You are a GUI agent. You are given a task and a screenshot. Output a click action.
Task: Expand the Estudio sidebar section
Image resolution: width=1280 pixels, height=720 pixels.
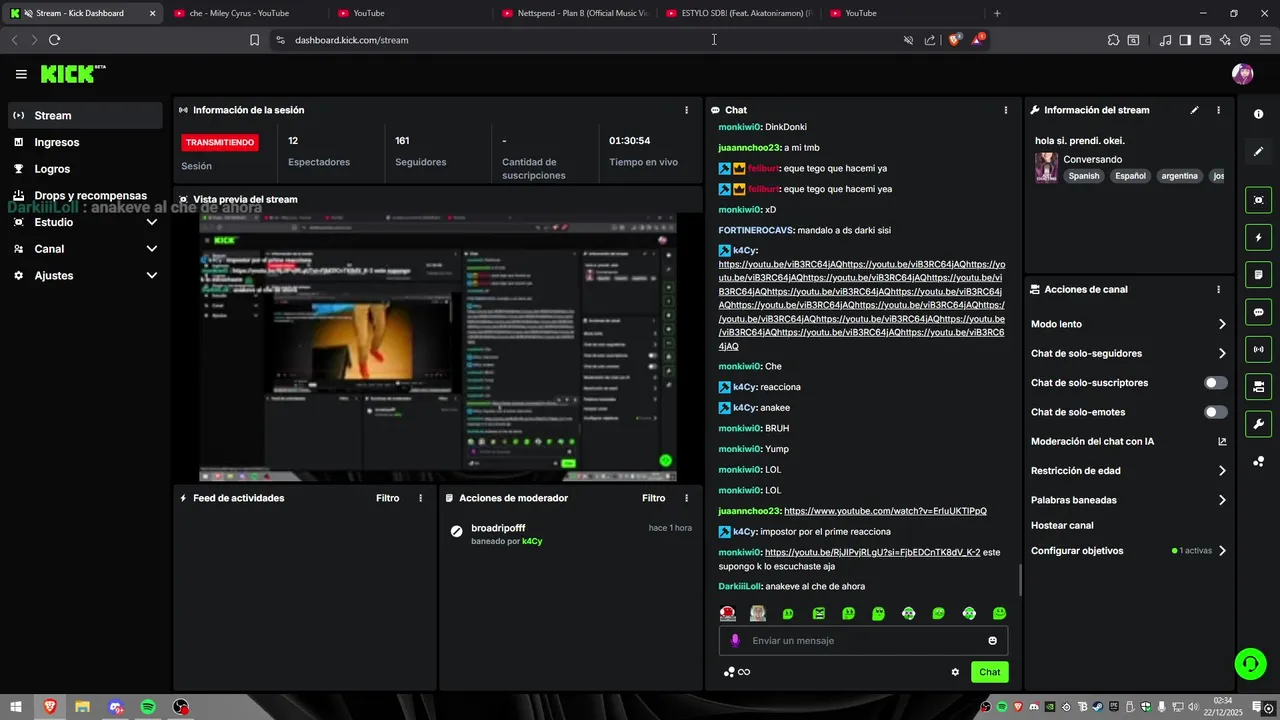(85, 222)
